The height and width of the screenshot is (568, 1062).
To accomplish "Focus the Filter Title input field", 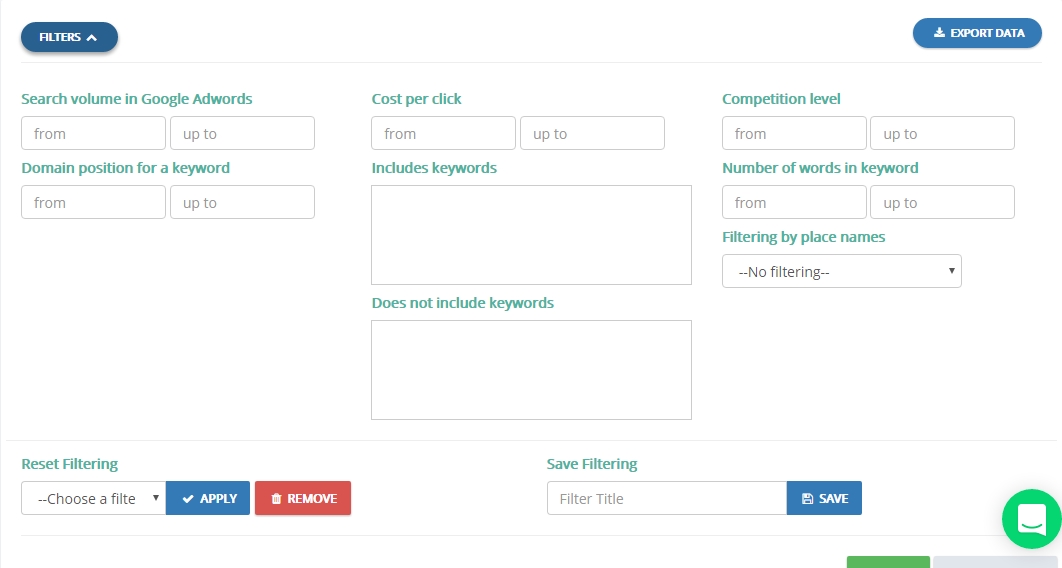I will (667, 498).
